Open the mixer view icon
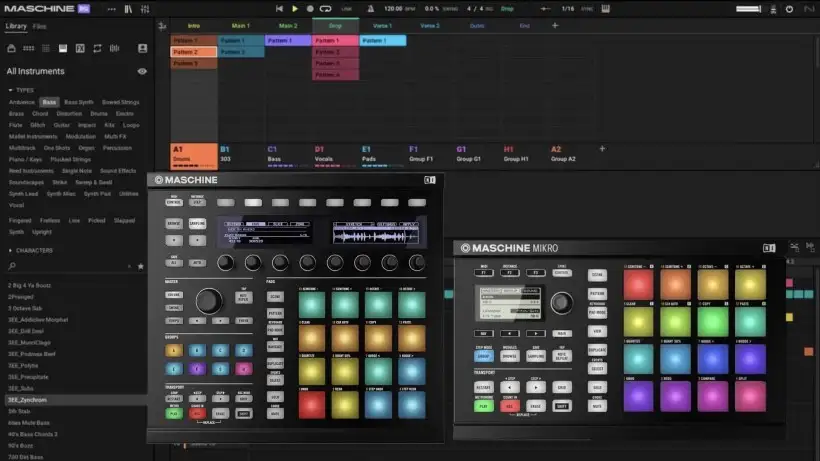Image resolution: width=820 pixels, height=461 pixels. click(145, 8)
